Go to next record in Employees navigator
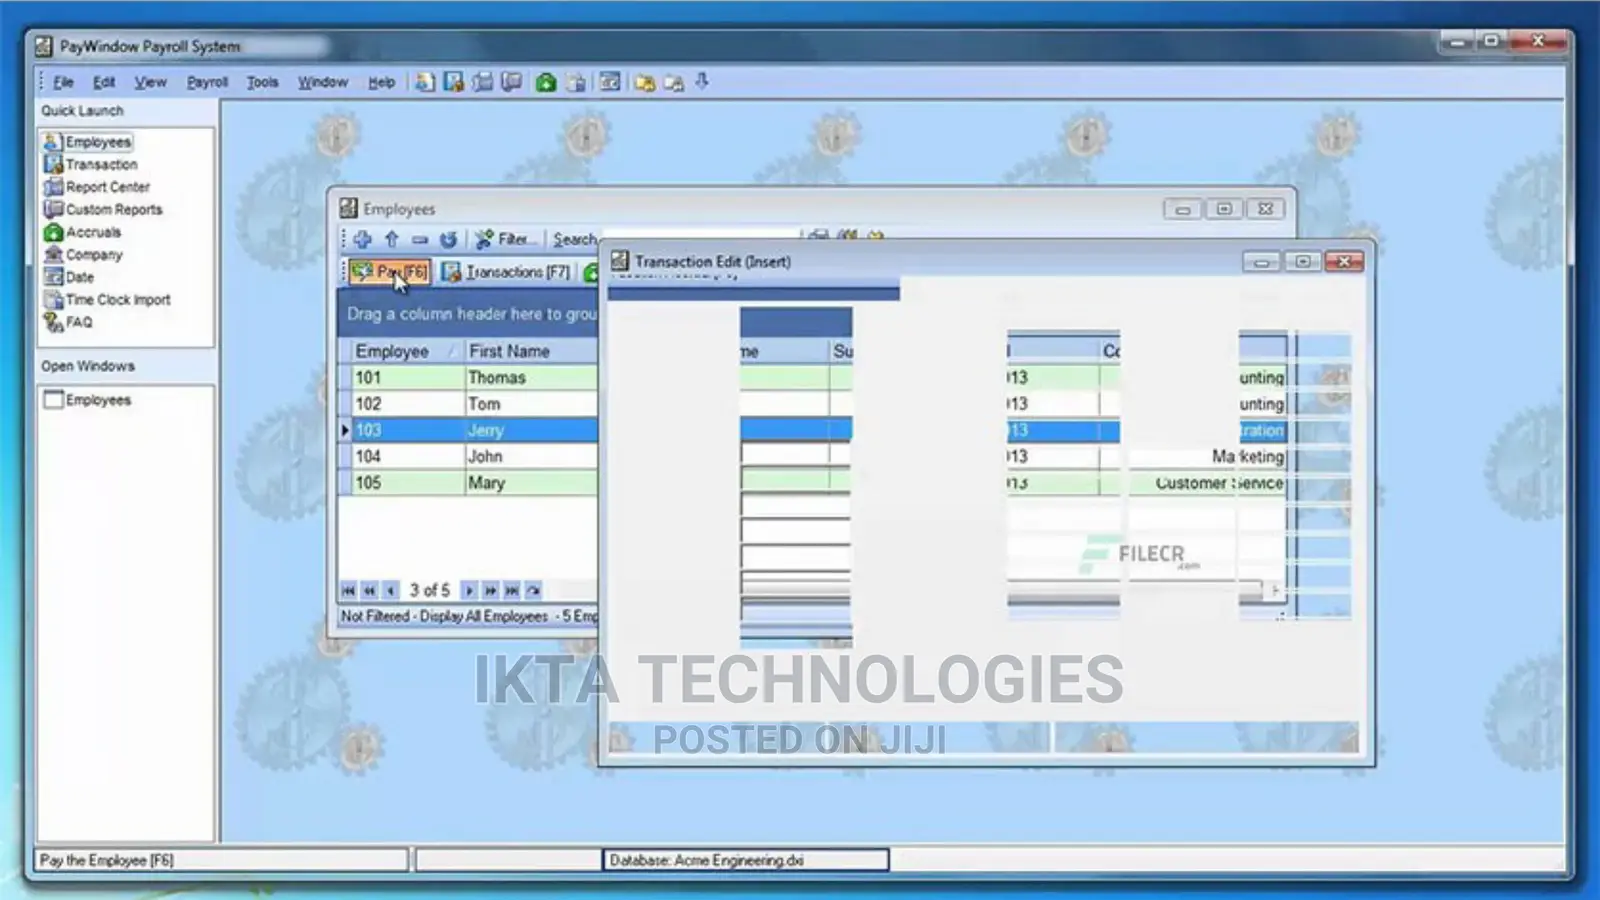This screenshot has width=1600, height=900. [469, 591]
